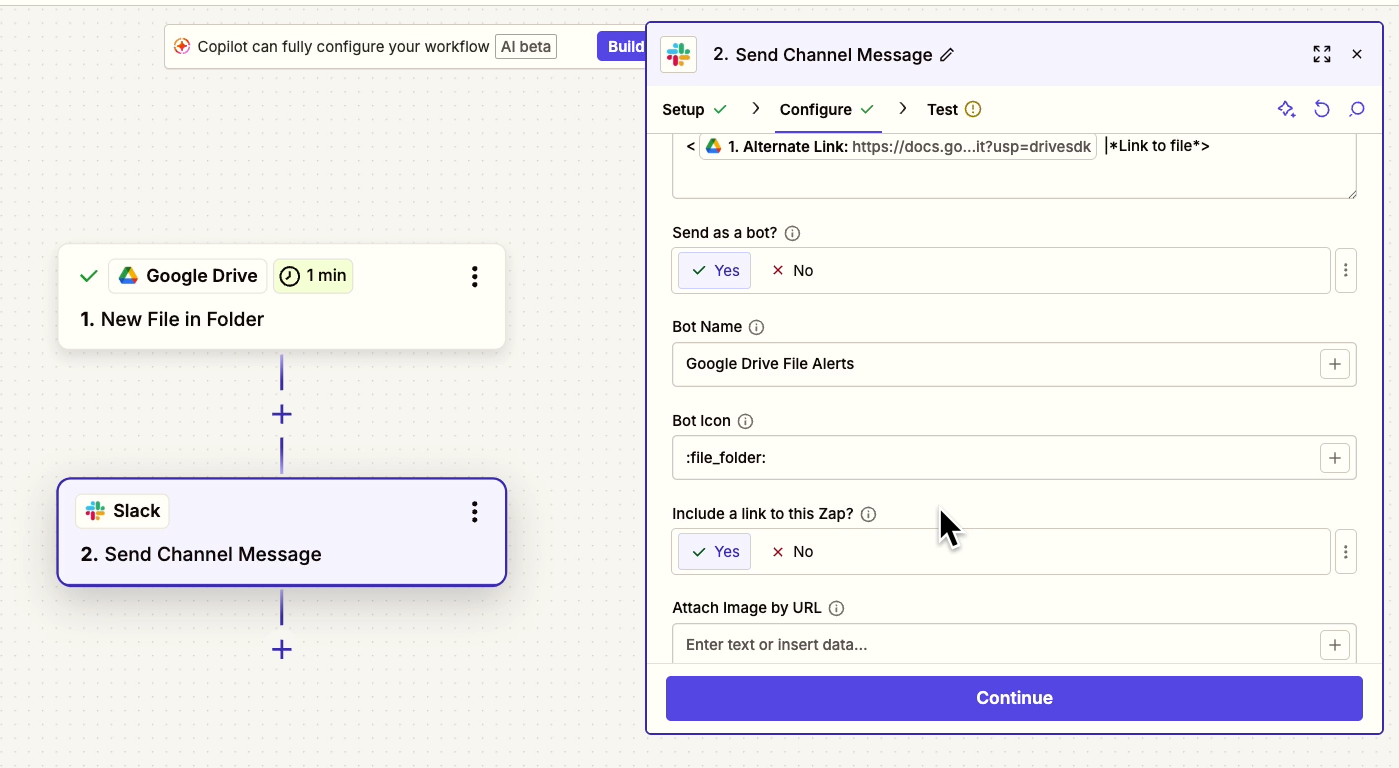Image resolution: width=1399 pixels, height=768 pixels.
Task: Click the green check on the Google Drive step
Action: tap(89, 276)
